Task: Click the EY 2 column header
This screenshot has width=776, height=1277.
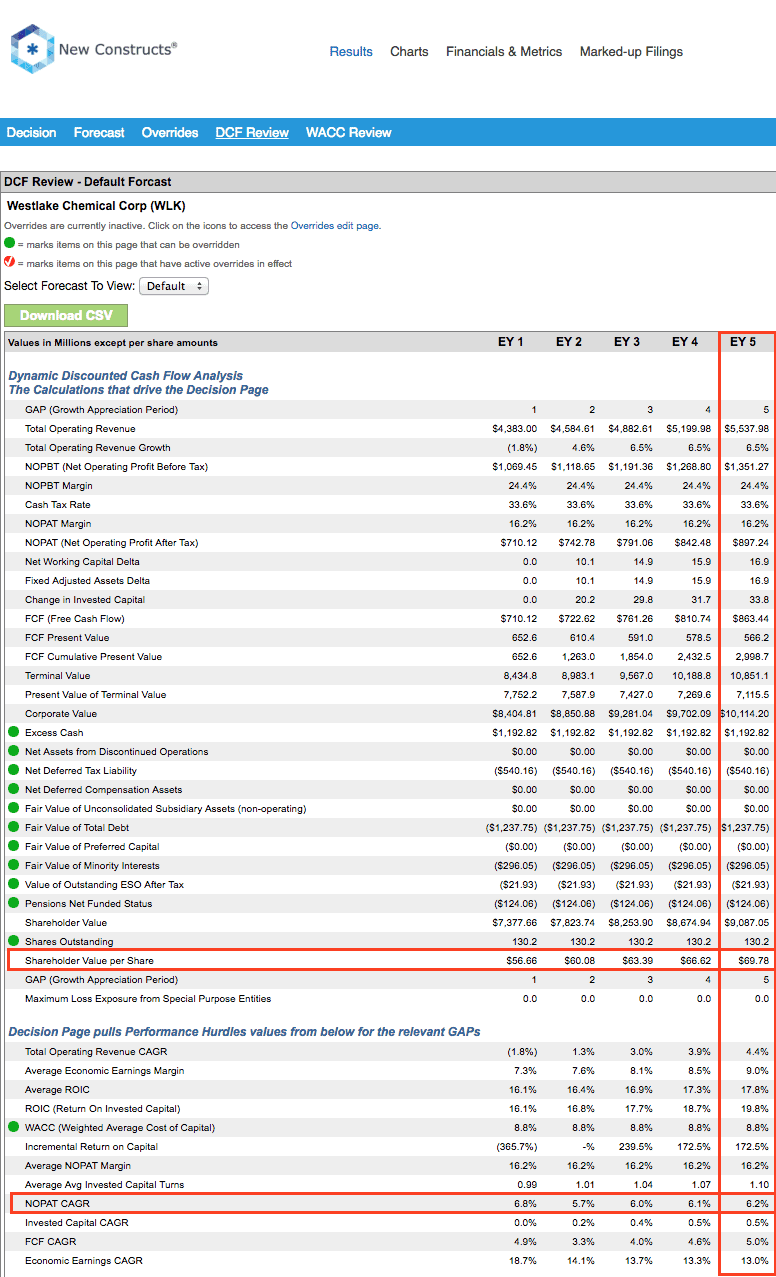Action: (x=569, y=342)
